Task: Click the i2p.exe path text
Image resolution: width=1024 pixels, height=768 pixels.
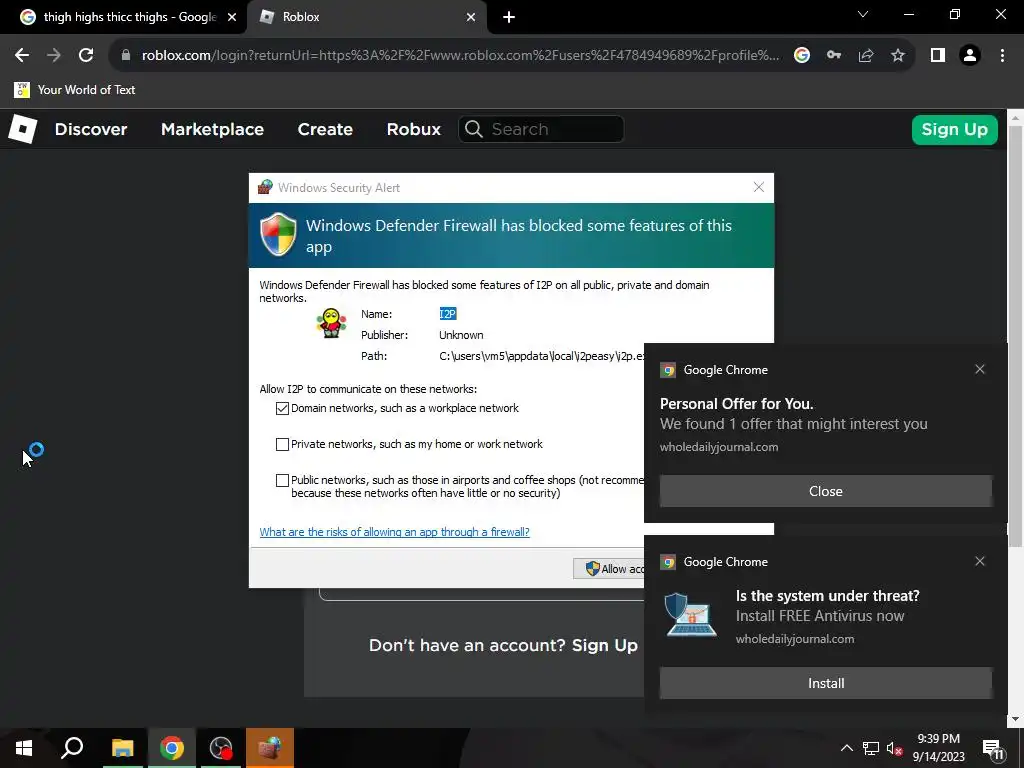Action: [x=541, y=356]
